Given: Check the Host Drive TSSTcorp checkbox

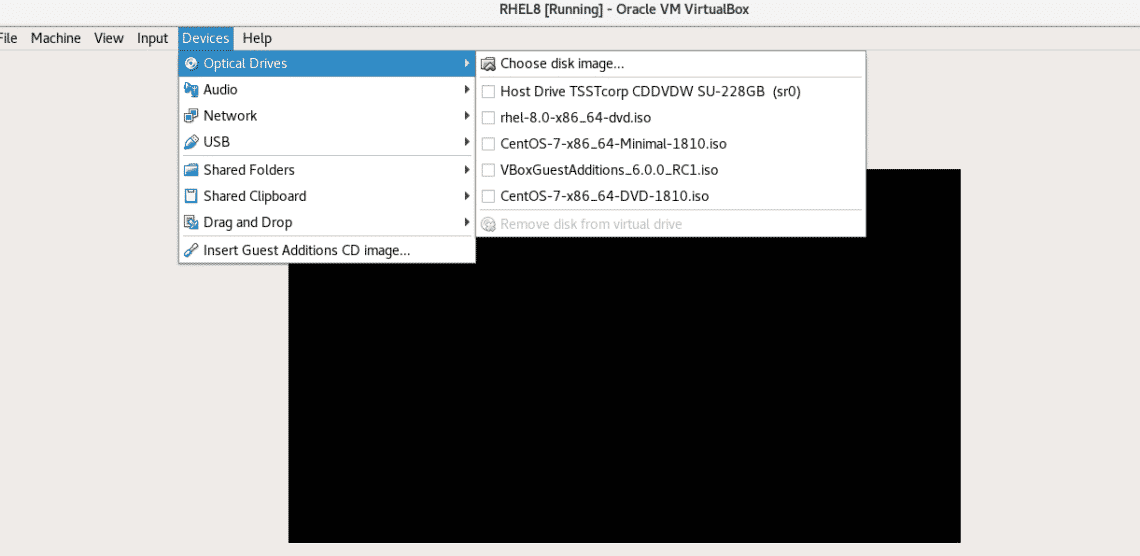Looking at the screenshot, I should coord(488,92).
